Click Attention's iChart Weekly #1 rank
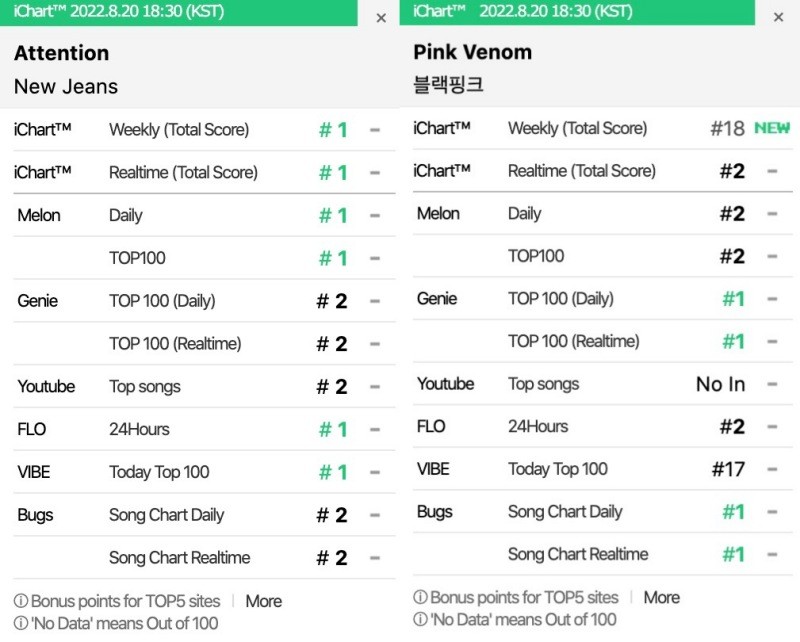The width and height of the screenshot is (800, 642). [x=333, y=130]
